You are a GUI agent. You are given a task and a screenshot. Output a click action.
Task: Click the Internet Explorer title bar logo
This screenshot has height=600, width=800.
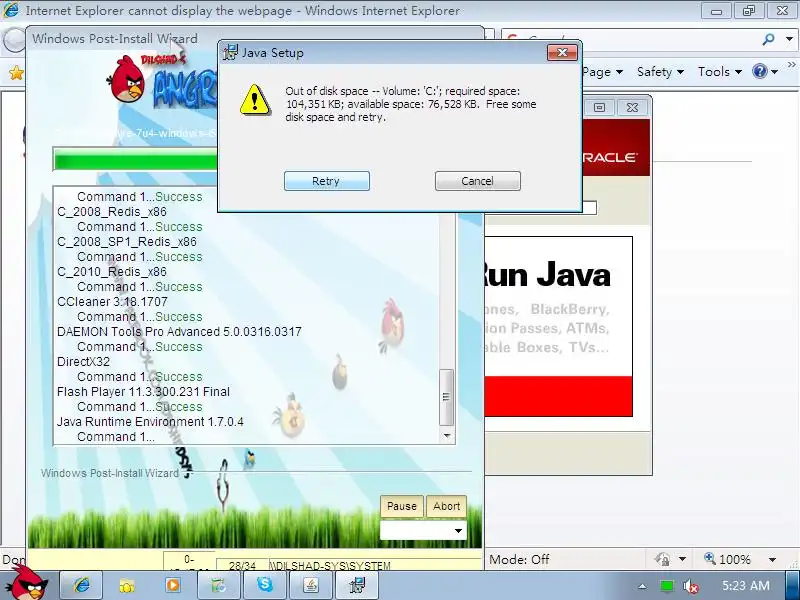[10, 10]
